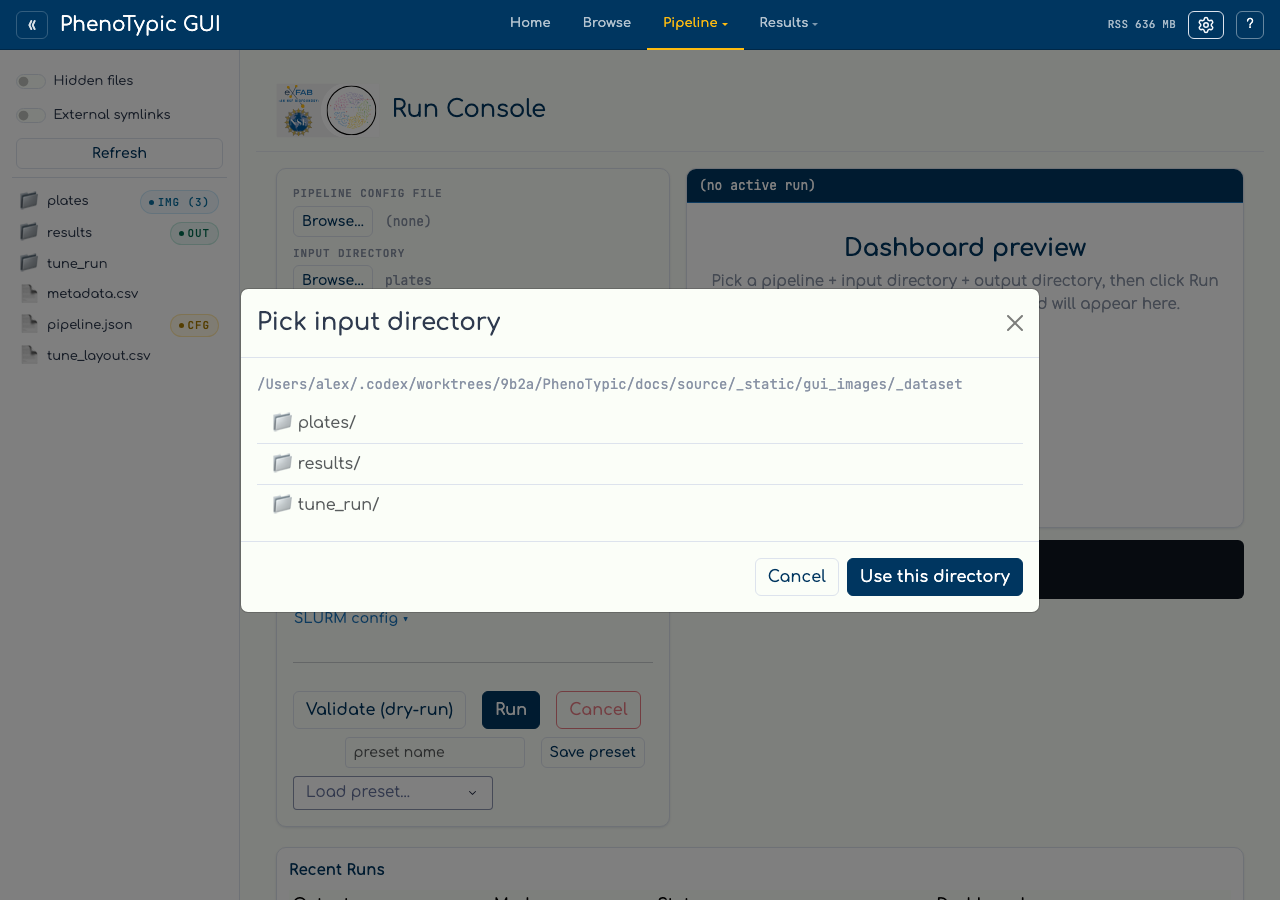Click the eXFAB logo image
Image resolution: width=1280 pixels, height=900 pixels.
click(x=299, y=110)
